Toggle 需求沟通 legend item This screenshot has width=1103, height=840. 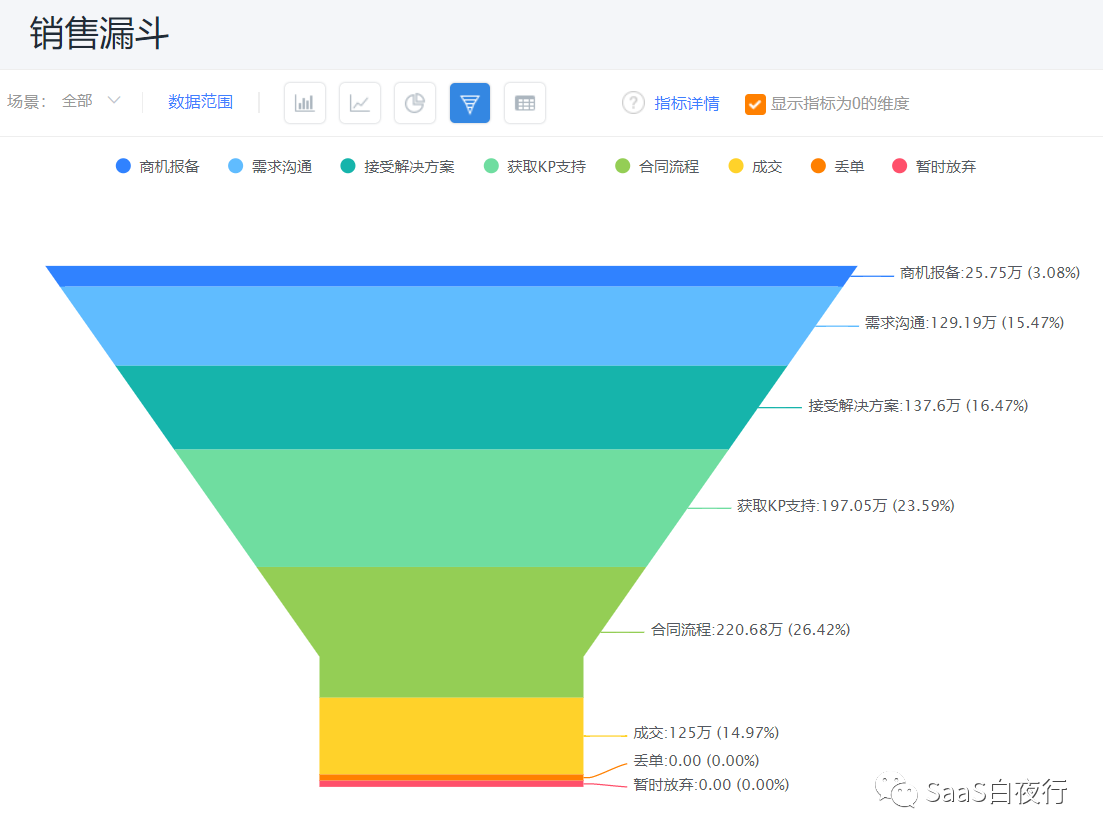point(271,167)
